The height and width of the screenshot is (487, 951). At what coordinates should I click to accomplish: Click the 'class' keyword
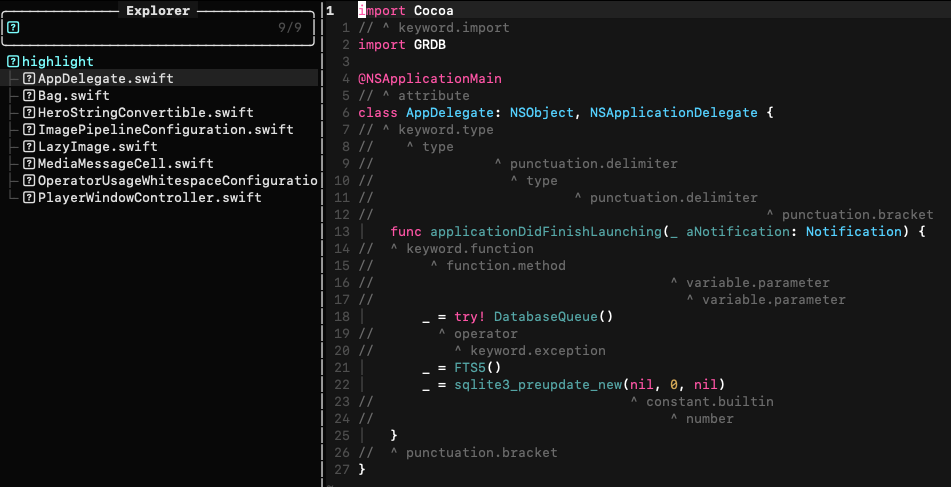(378, 113)
